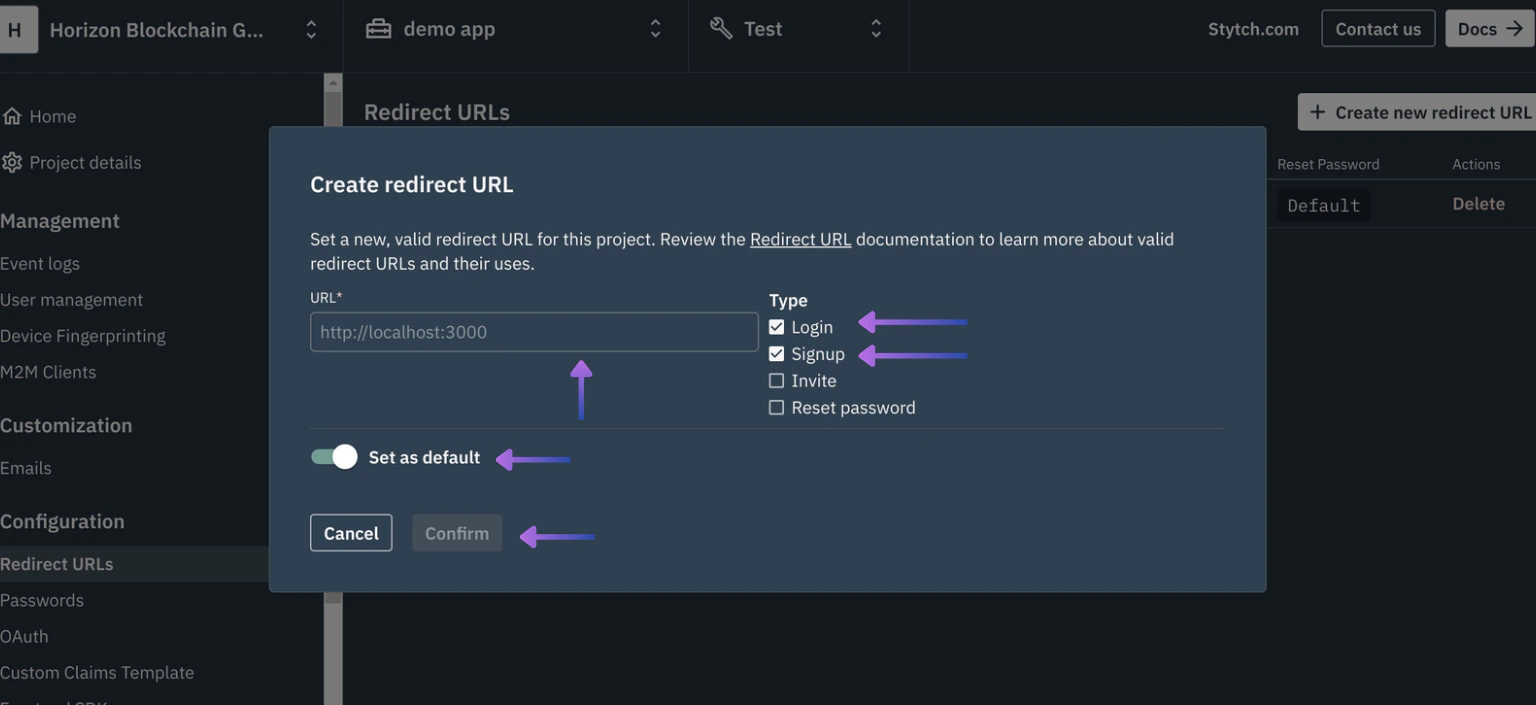Click the Home icon in the sidebar
The height and width of the screenshot is (705, 1536).
[x=14, y=115]
